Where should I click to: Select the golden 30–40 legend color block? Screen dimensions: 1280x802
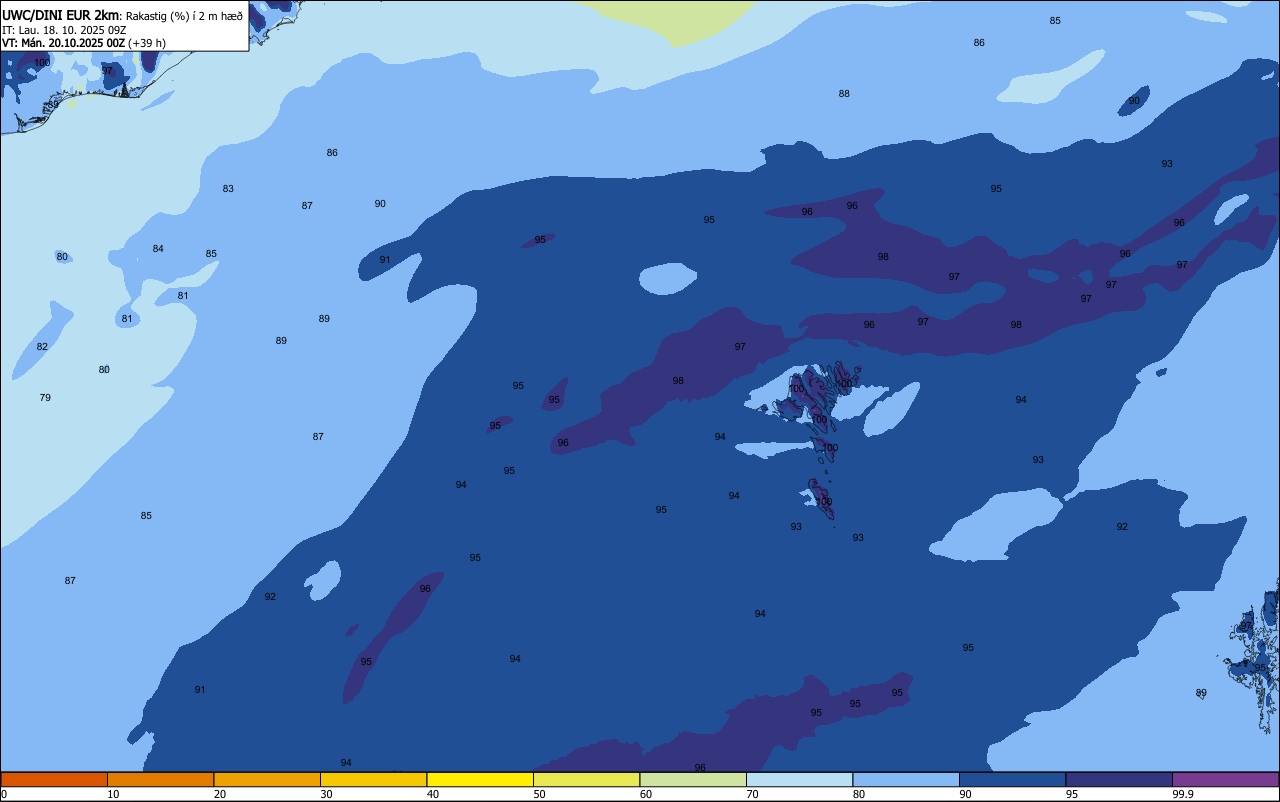pyautogui.click(x=373, y=779)
